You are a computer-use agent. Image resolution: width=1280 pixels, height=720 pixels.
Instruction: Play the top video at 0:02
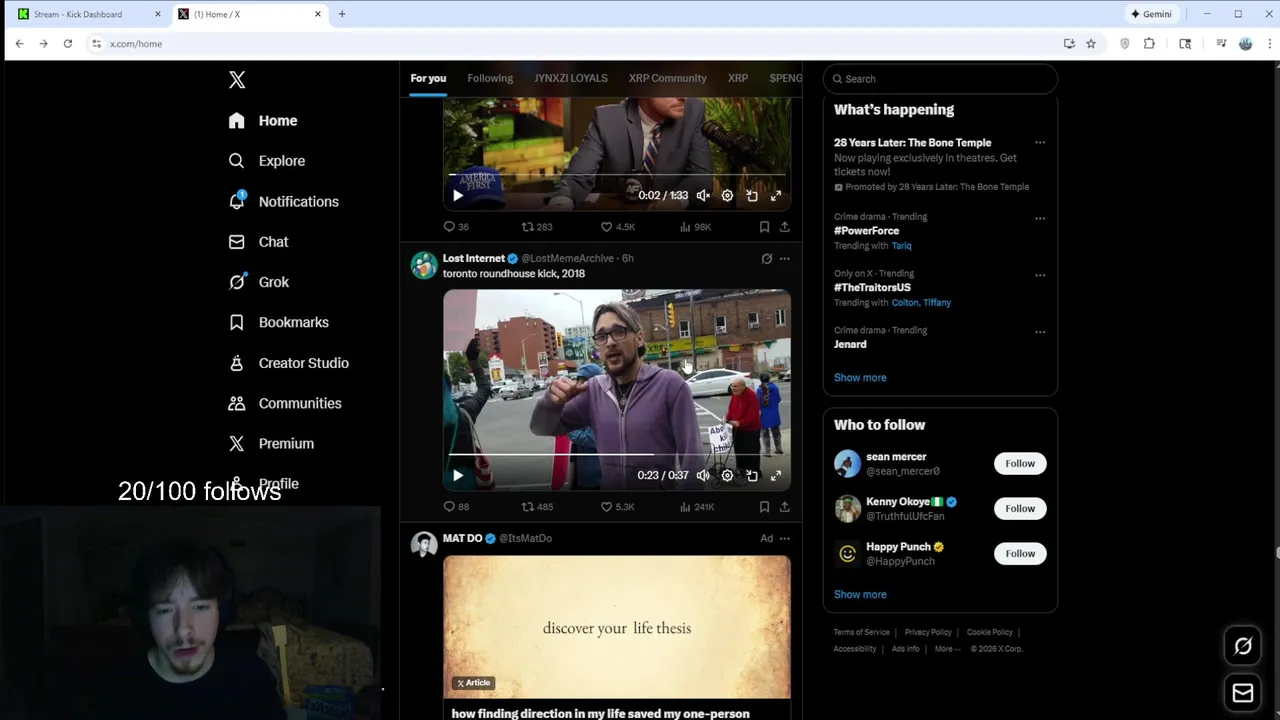tap(458, 196)
